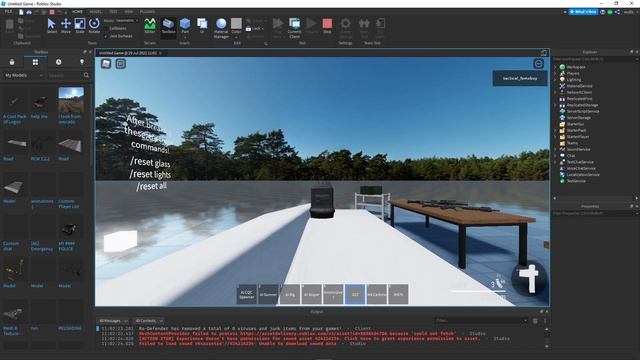The height and width of the screenshot is (360, 640).
Task: Open the Lock dropdown
Action: coord(256,29)
